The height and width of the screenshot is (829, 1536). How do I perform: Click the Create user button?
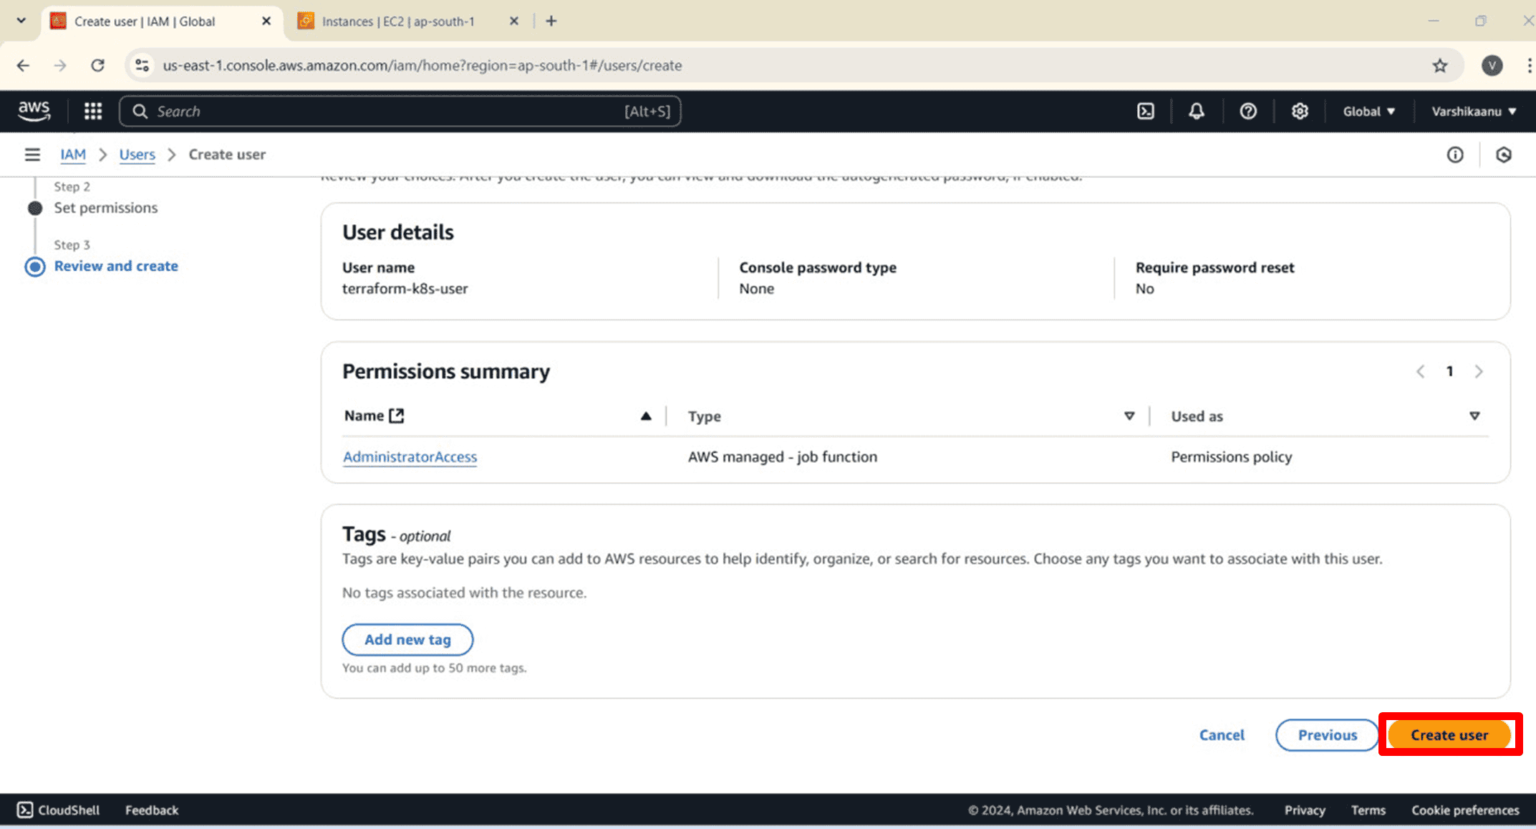click(x=1450, y=734)
